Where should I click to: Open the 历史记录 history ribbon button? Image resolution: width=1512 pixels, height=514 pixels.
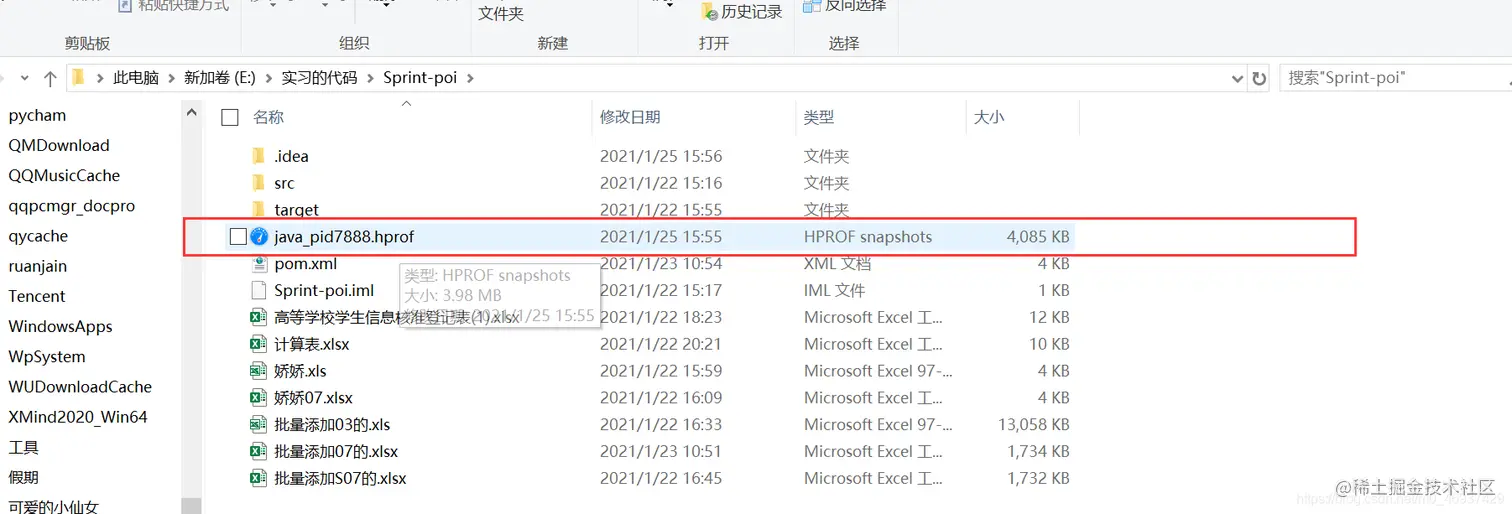(741, 11)
